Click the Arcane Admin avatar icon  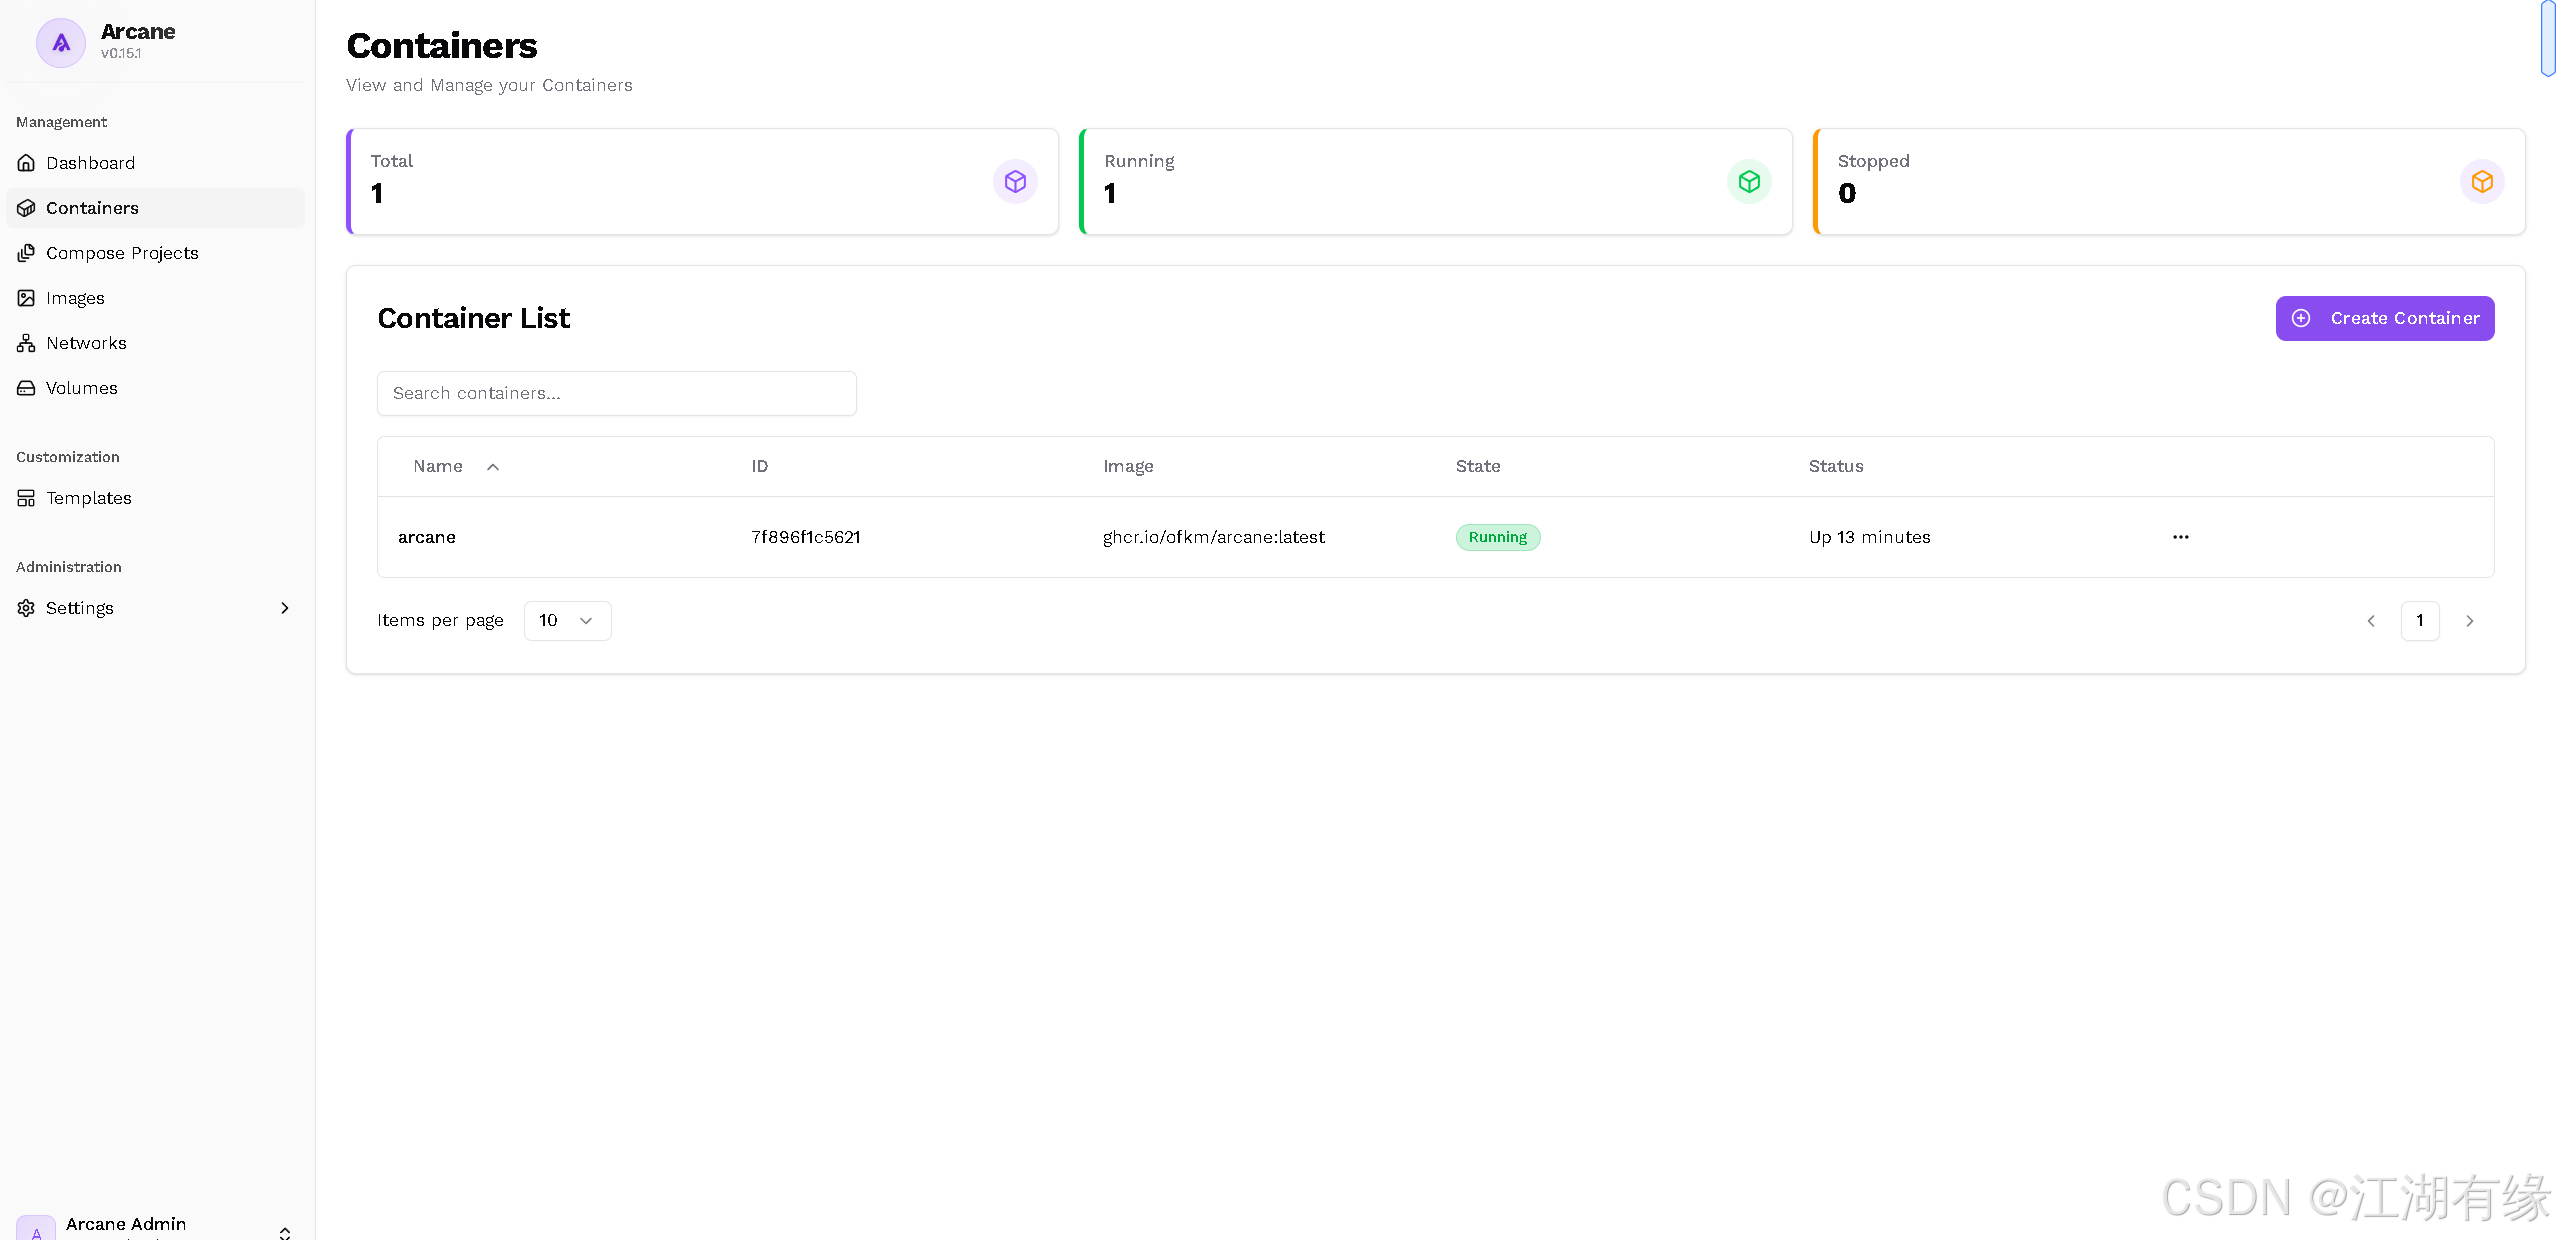tap(36, 1230)
